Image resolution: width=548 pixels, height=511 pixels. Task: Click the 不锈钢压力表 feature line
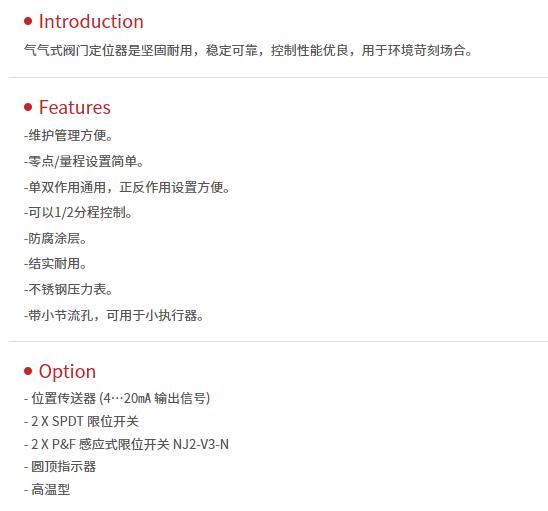tap(68, 290)
